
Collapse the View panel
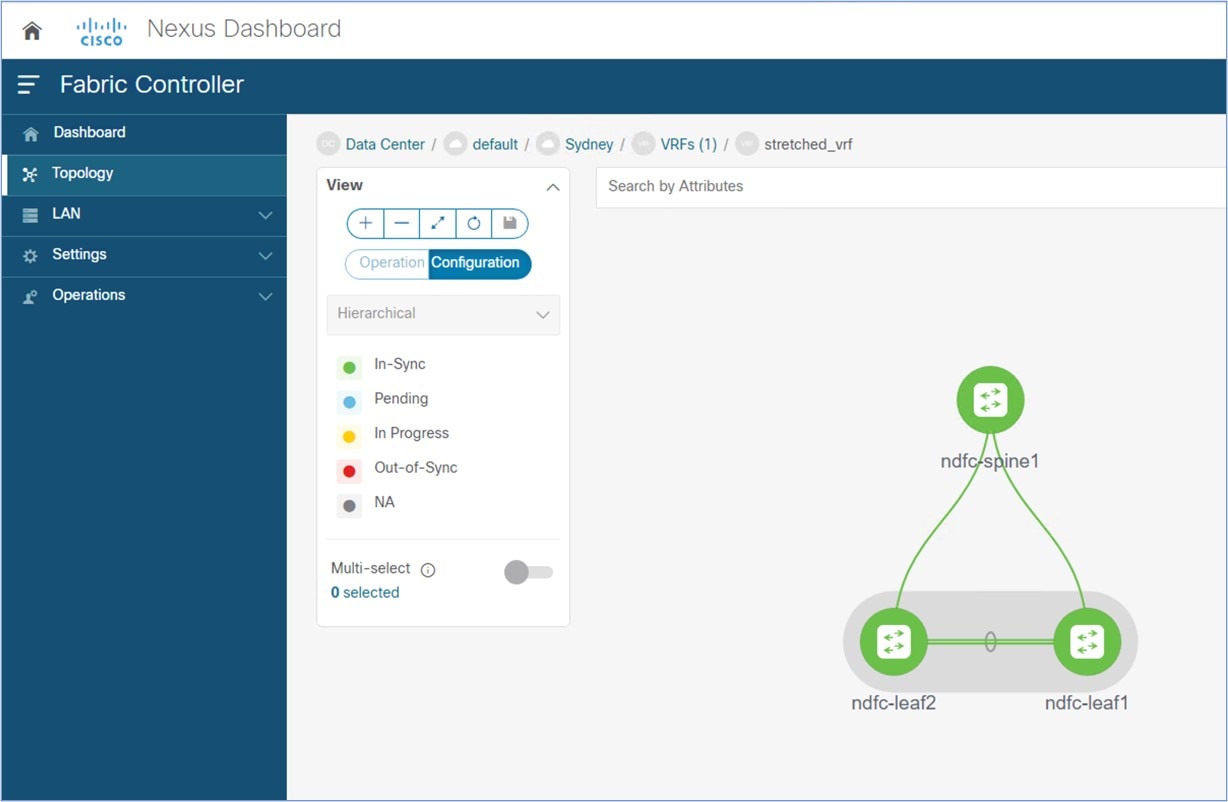[552, 187]
